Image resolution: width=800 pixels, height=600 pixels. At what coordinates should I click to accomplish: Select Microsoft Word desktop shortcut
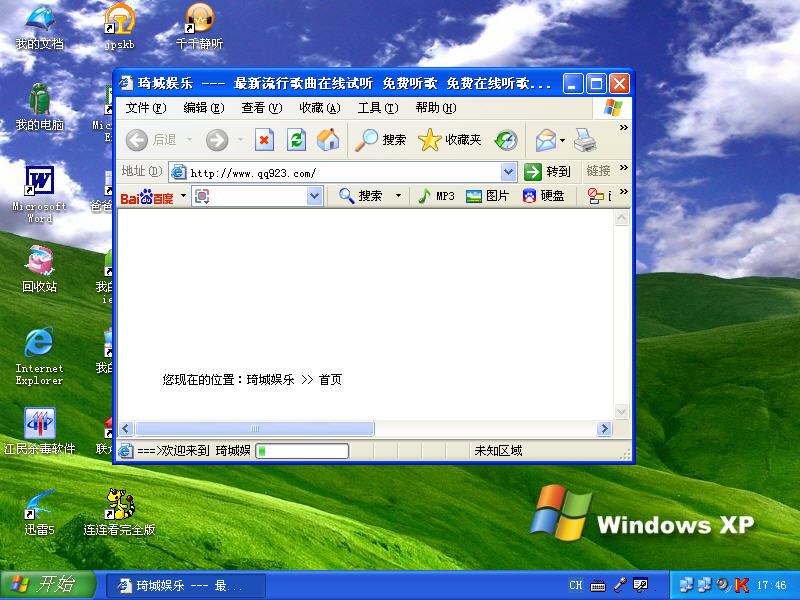pos(40,195)
